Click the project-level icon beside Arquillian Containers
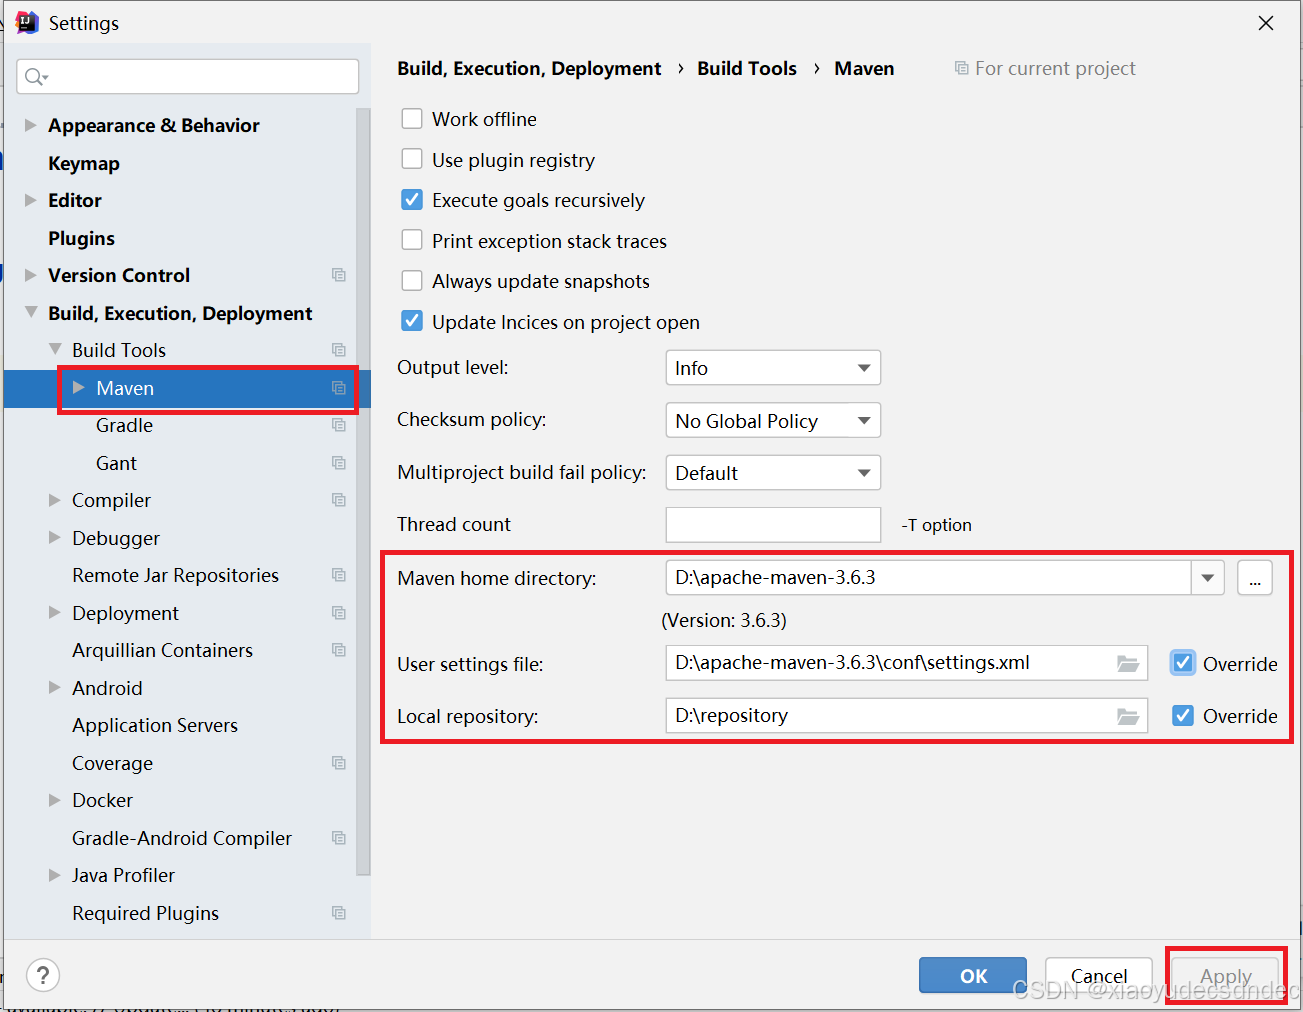Screen dimensions: 1303x1012 click(339, 650)
